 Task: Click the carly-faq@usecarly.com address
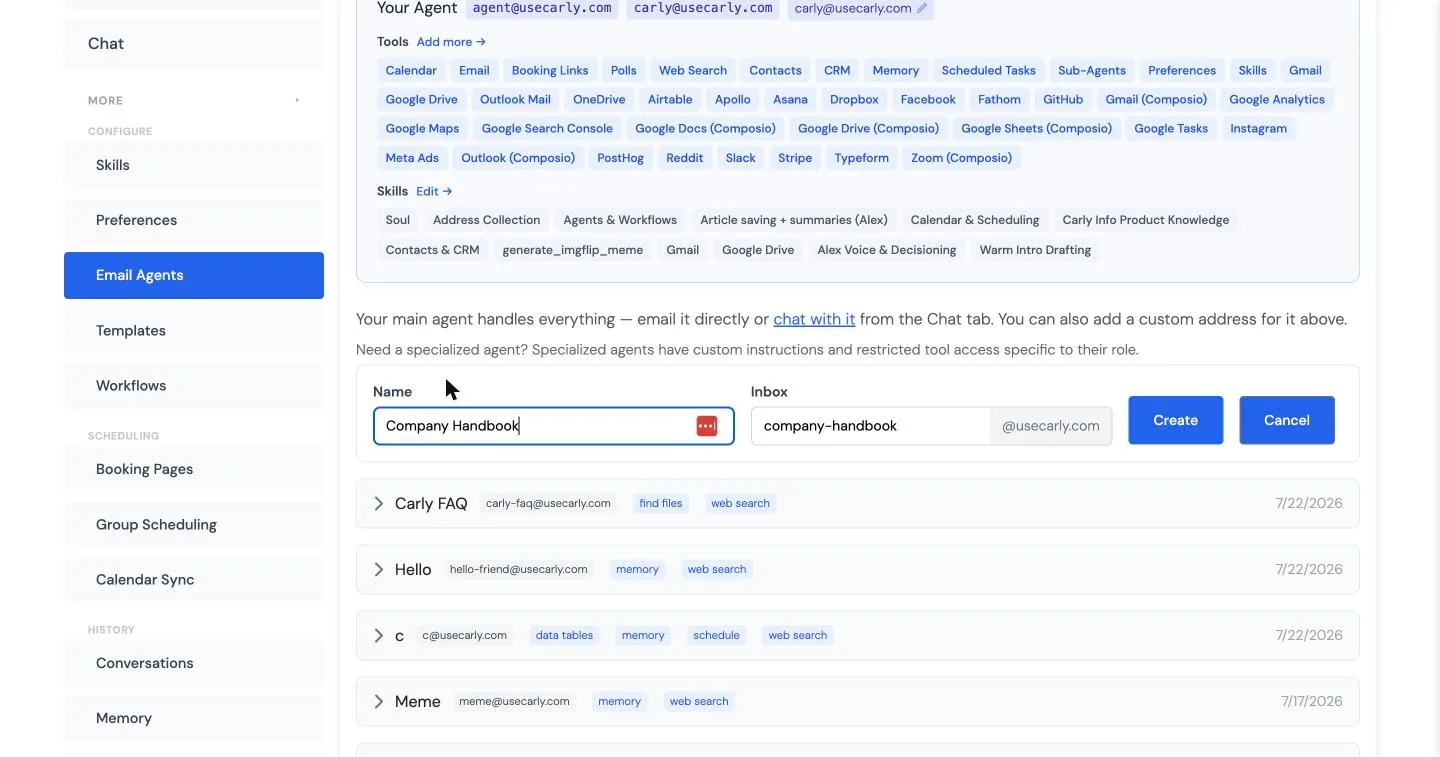click(x=548, y=504)
